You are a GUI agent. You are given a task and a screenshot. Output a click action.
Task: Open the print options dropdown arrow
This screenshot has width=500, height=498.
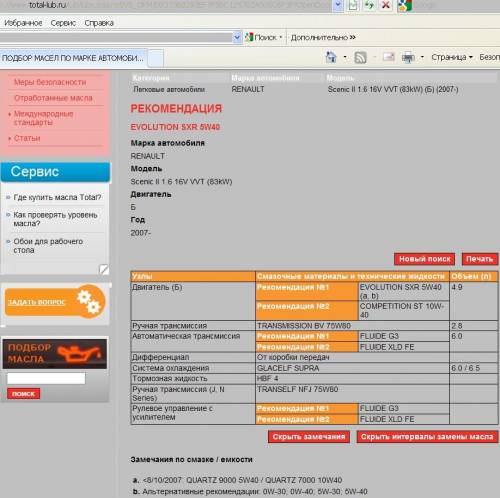[422, 57]
